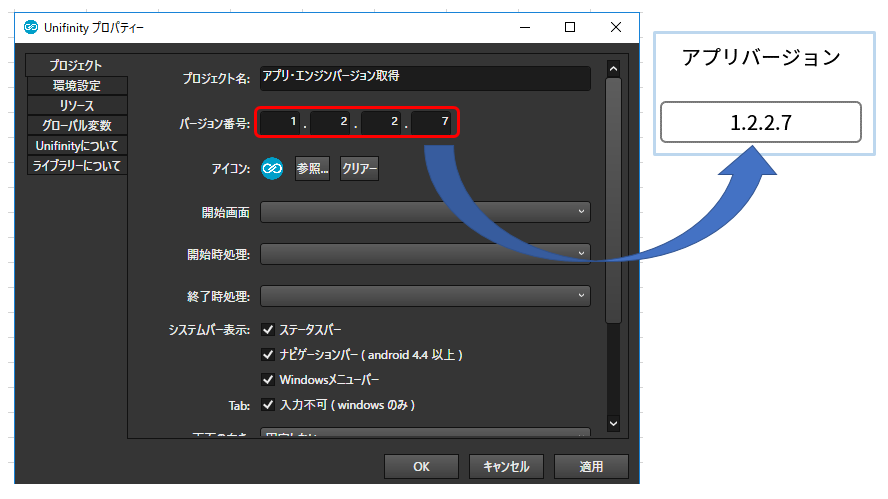Image resolution: width=888 pixels, height=499 pixels.
Task: Click the app icon preview next to アイコン
Action: [272, 169]
